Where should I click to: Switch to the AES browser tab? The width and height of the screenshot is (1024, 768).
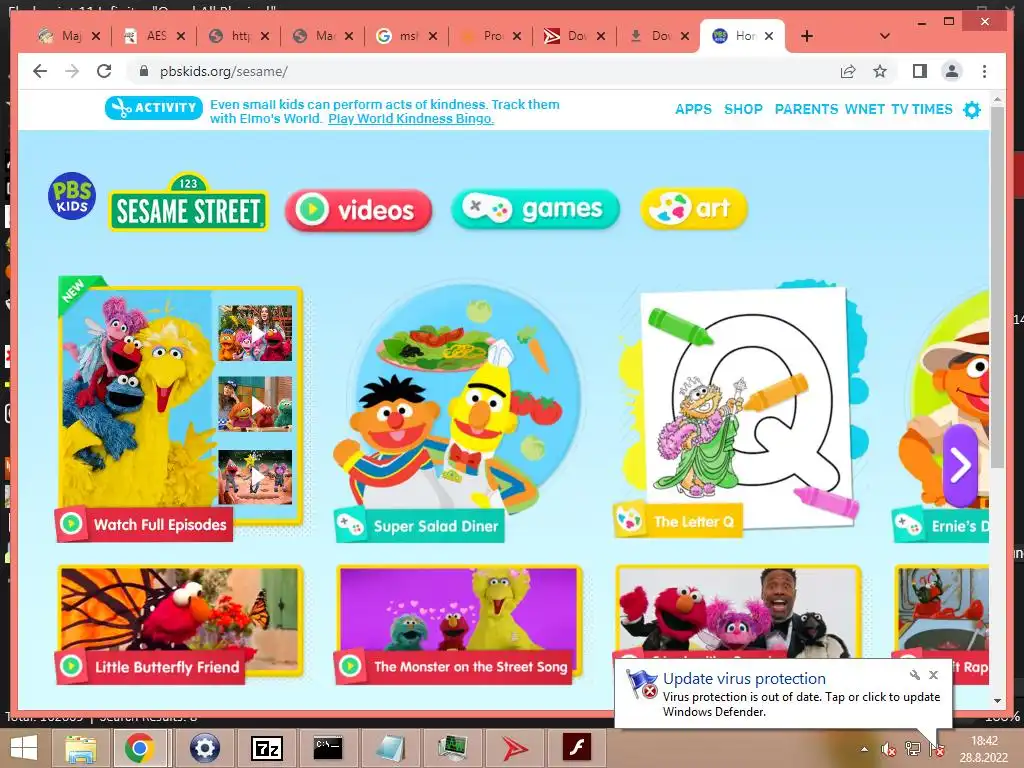click(153, 36)
